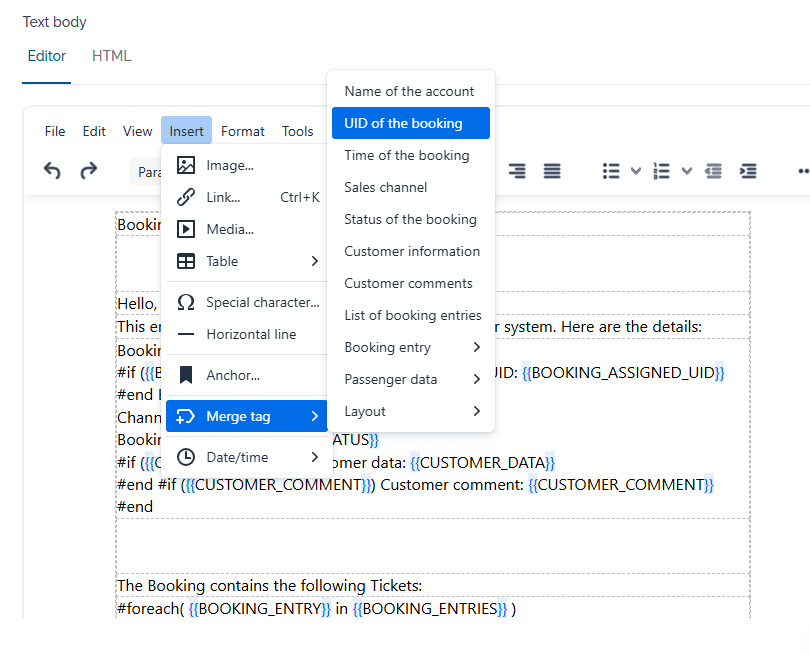The height and width of the screenshot is (655, 810).
Task: Click the Redo arrow icon
Action: [88, 170]
